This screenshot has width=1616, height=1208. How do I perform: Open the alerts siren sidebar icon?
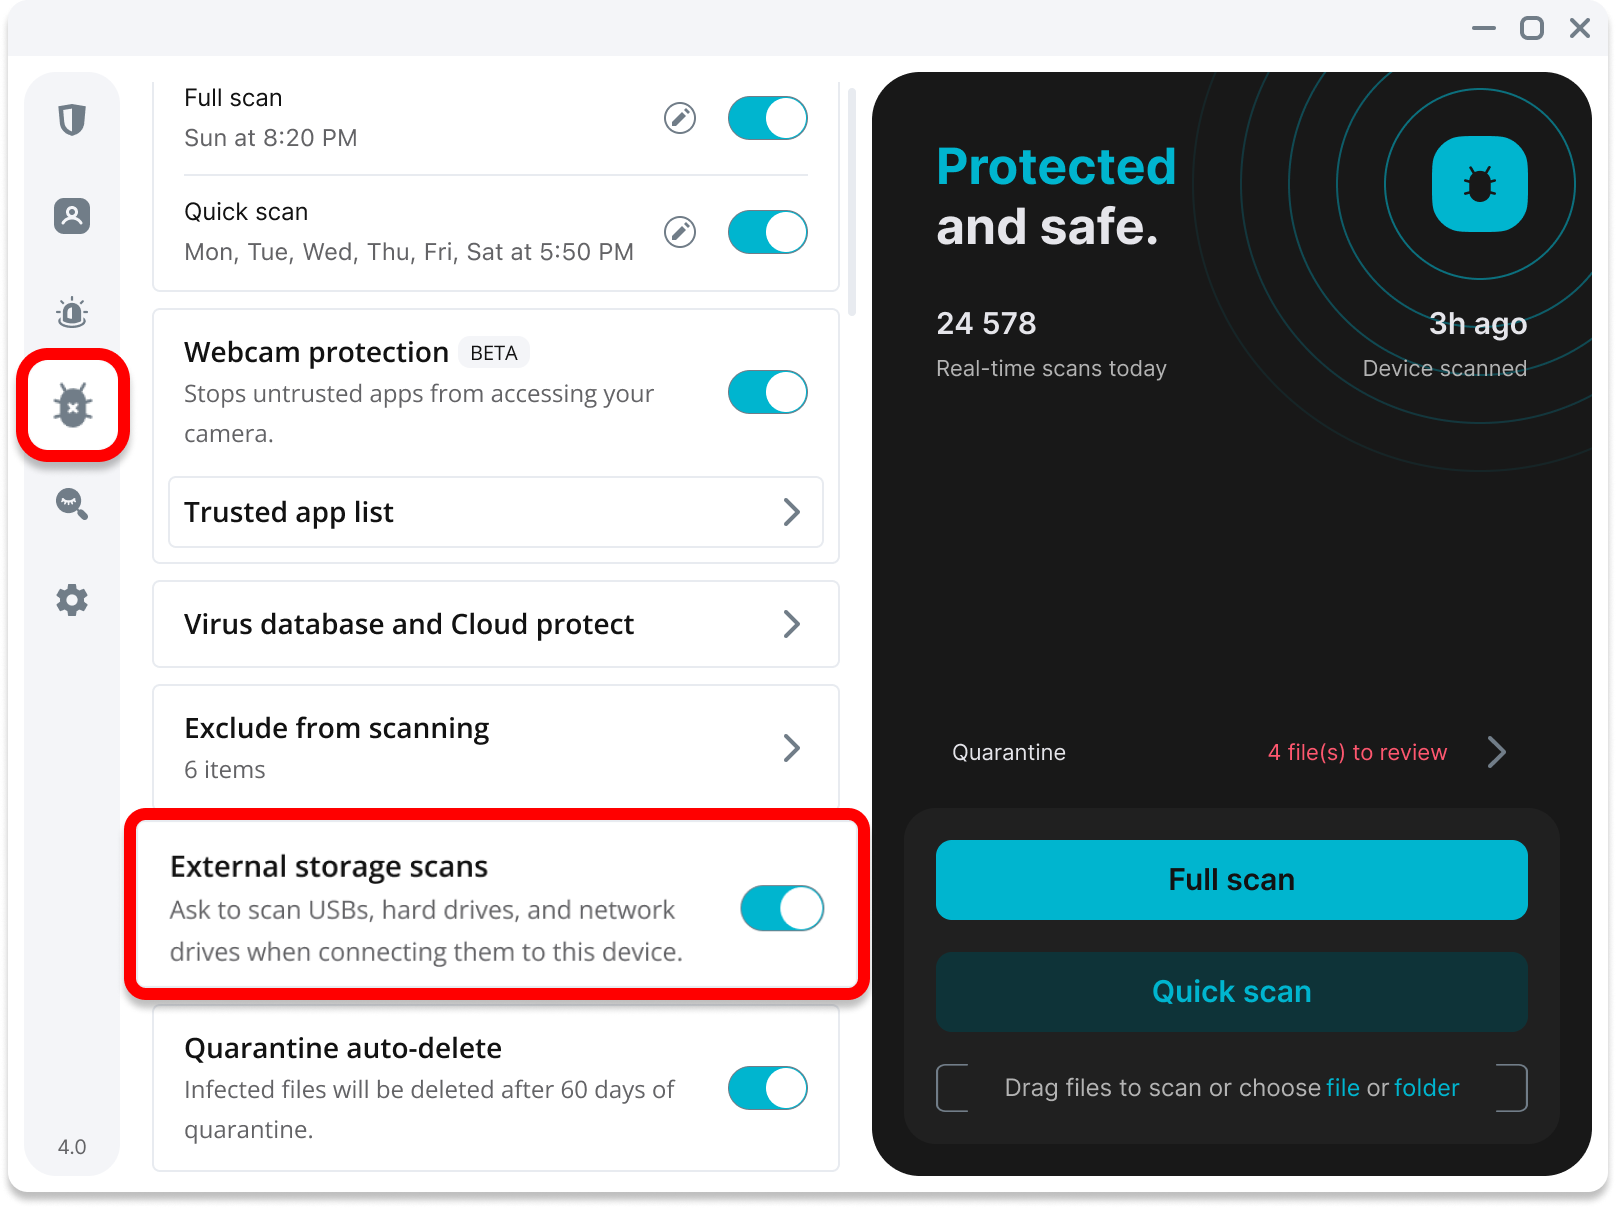click(72, 312)
